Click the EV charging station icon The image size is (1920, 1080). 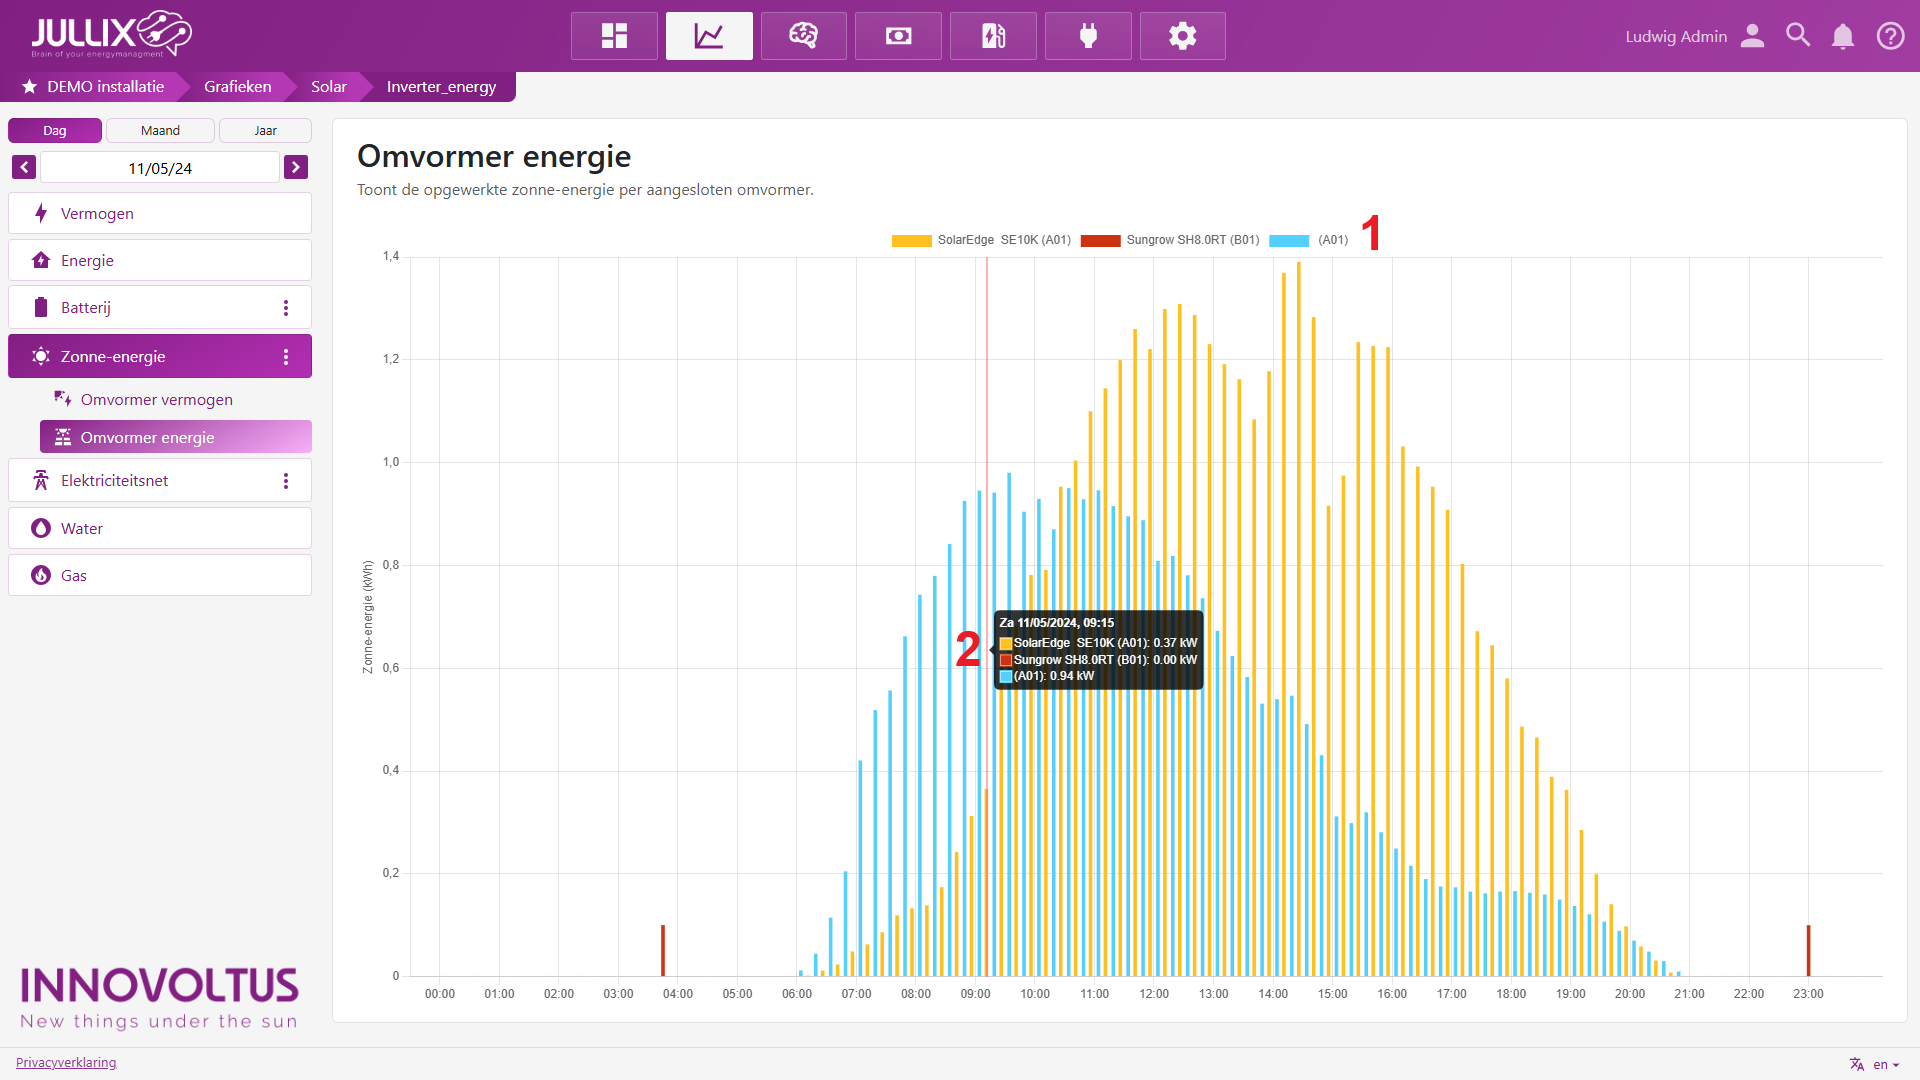(x=993, y=36)
